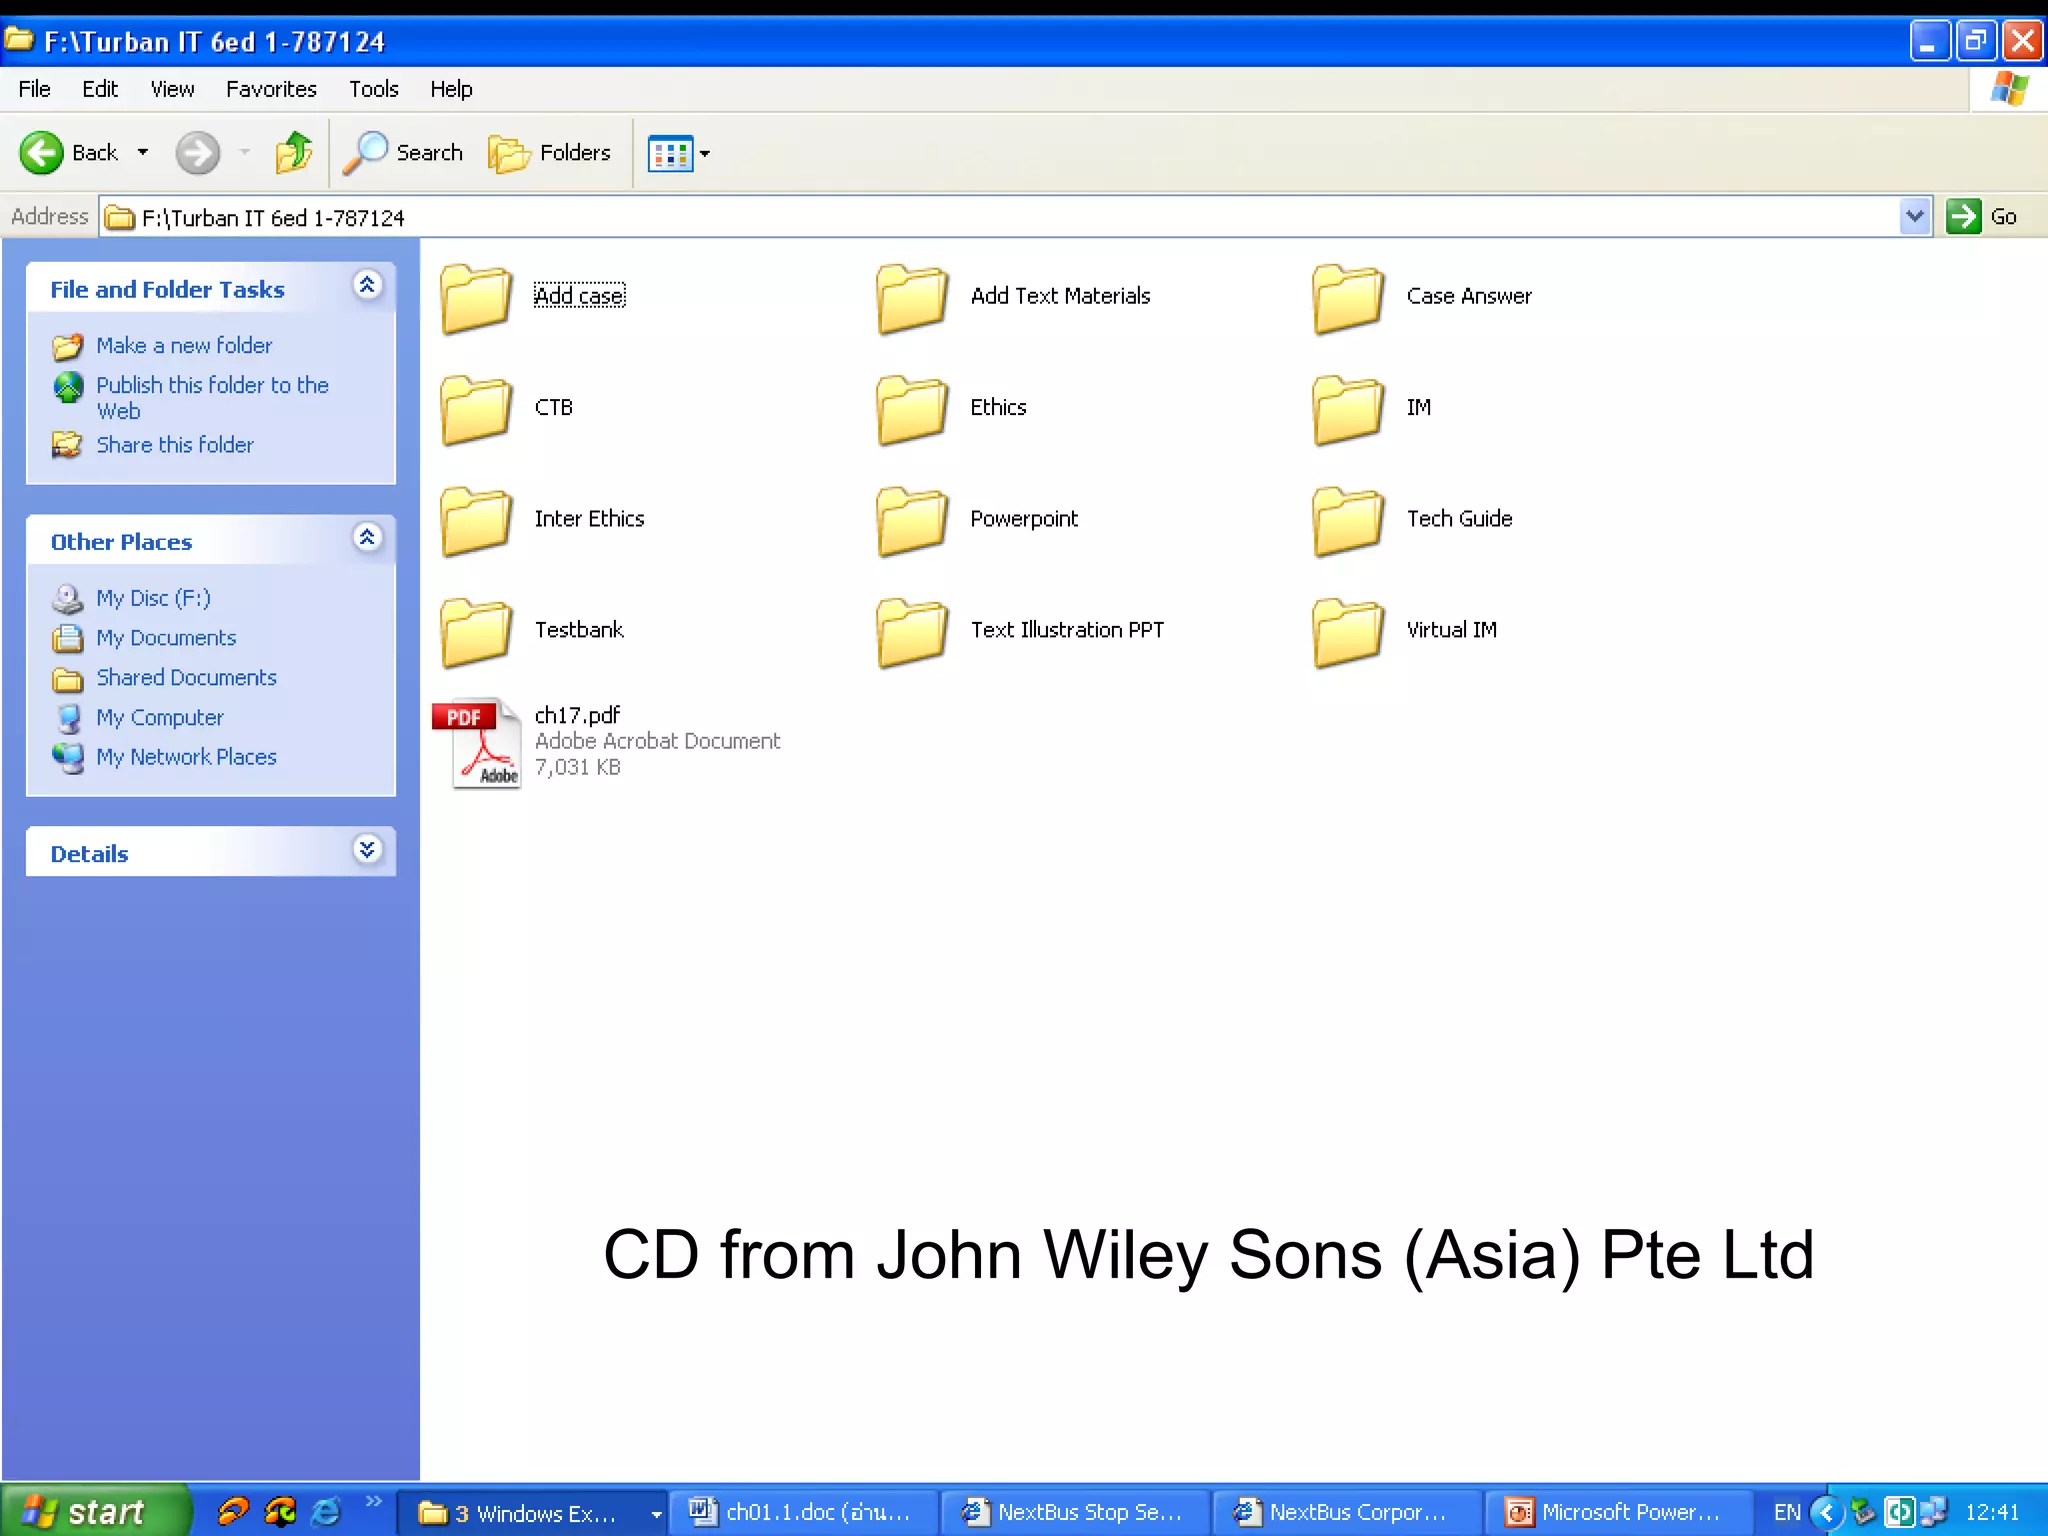Open Back history dropdown arrow
2048x1536 pixels.
143,153
